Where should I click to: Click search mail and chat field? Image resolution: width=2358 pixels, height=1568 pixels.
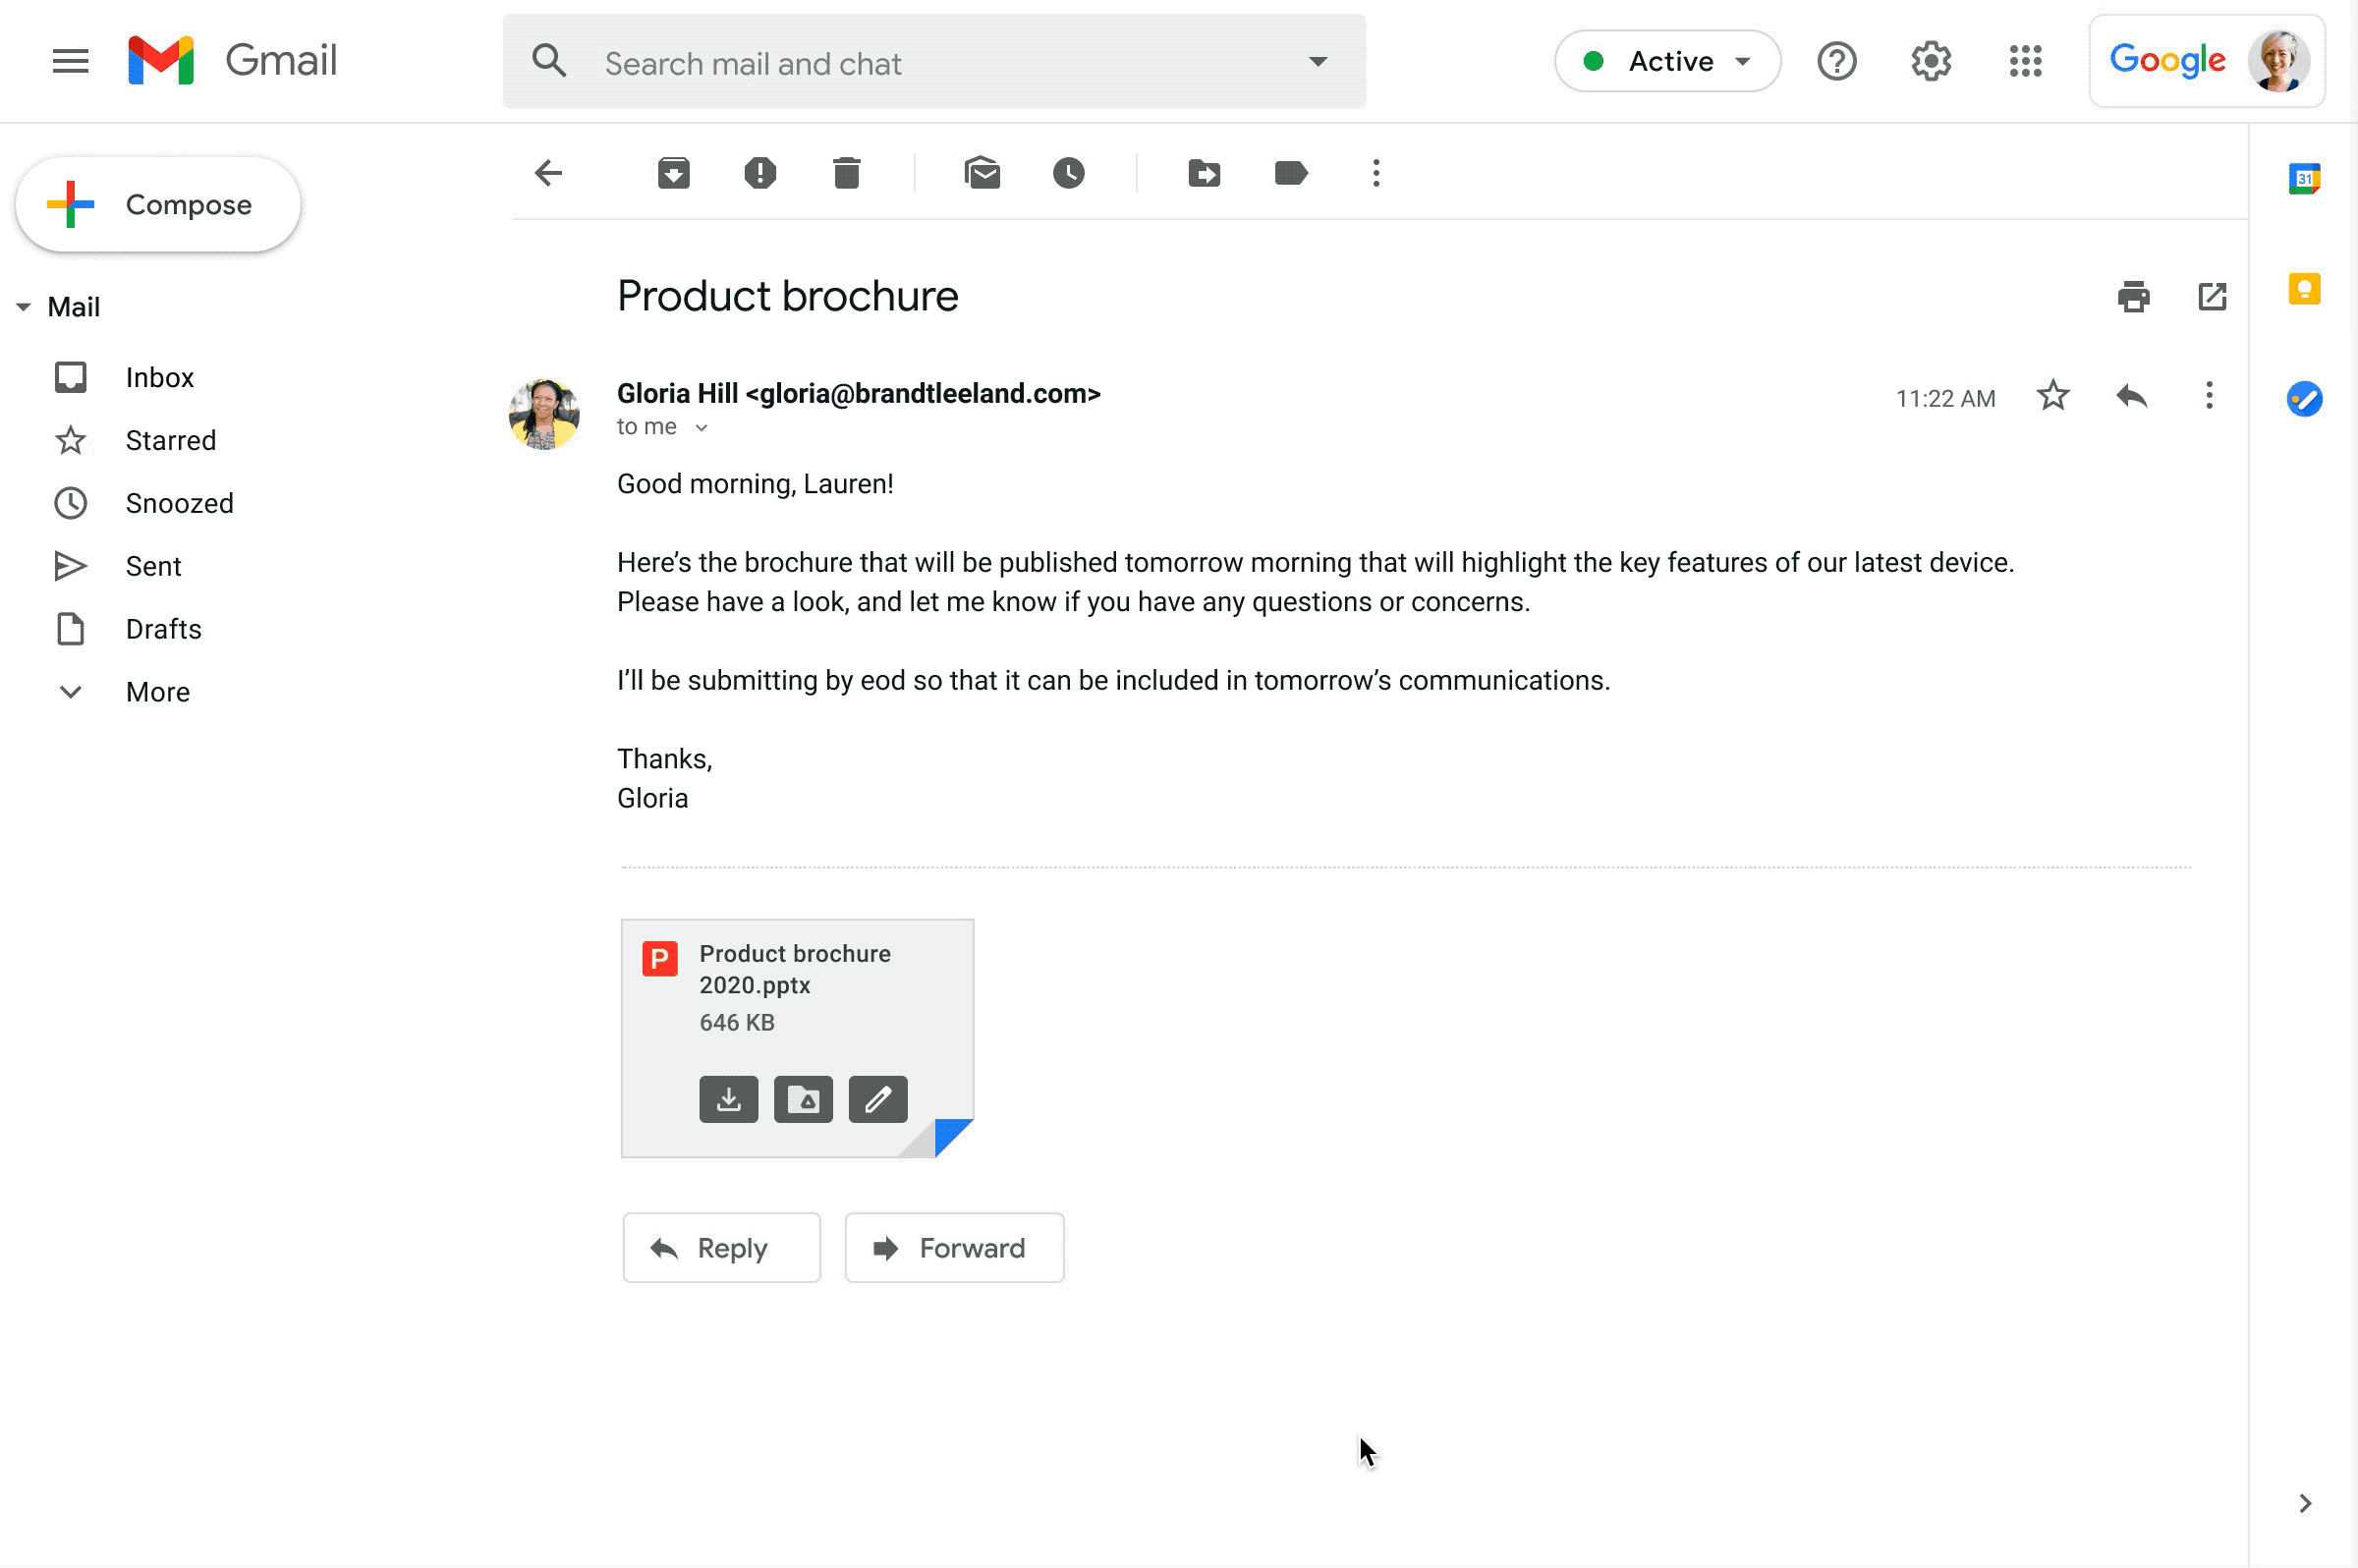click(x=934, y=61)
